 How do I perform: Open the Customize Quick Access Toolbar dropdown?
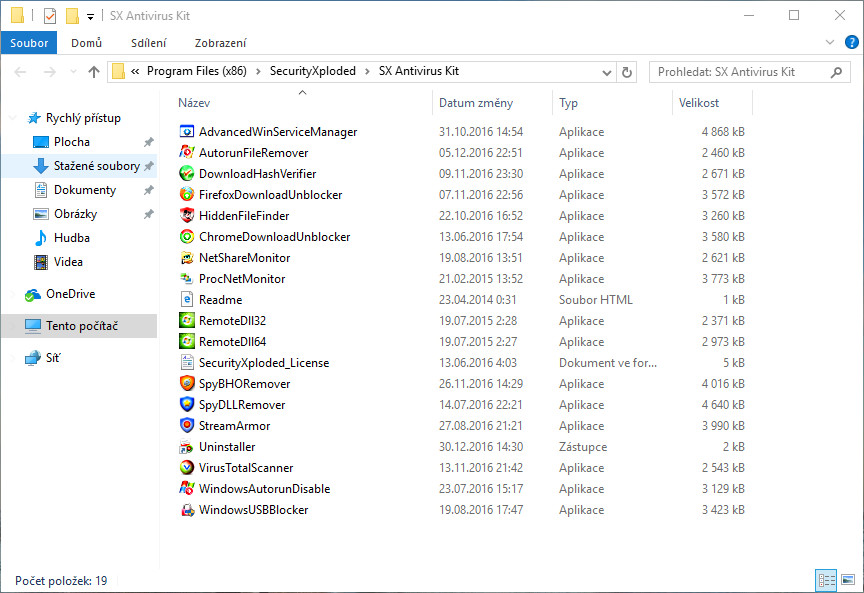(90, 17)
